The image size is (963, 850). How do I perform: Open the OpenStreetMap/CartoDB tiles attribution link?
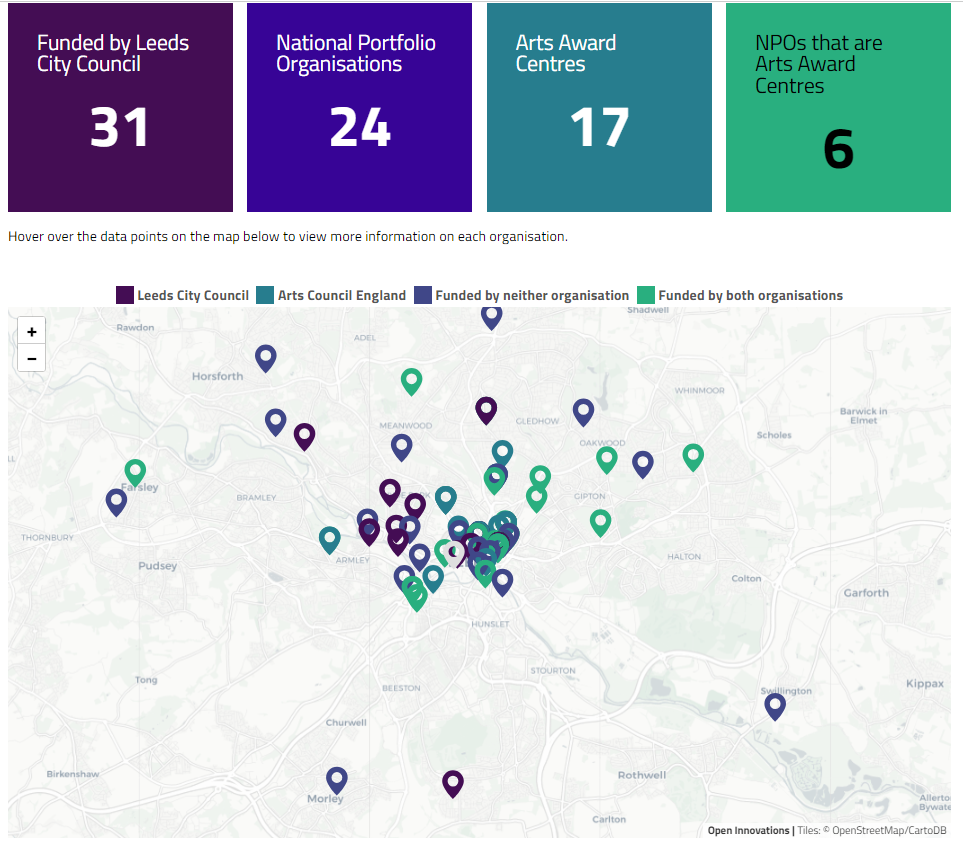click(889, 830)
